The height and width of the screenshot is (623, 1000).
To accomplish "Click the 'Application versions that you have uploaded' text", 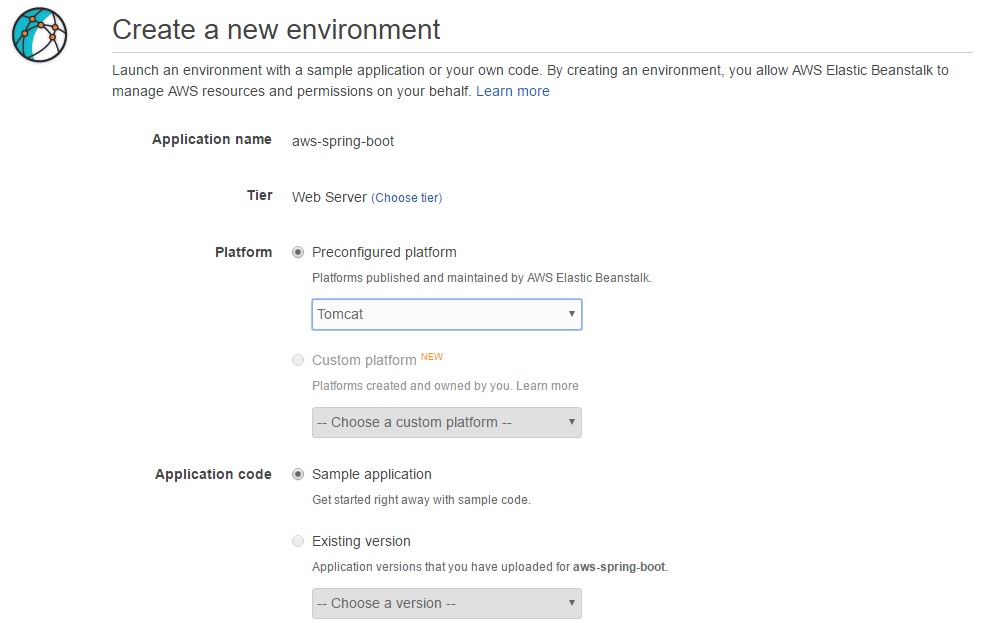I will [x=490, y=567].
